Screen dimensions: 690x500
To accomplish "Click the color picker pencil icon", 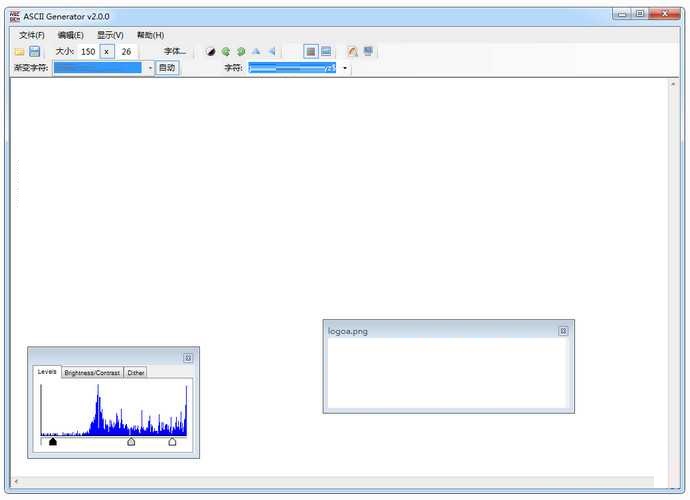I will pos(352,51).
